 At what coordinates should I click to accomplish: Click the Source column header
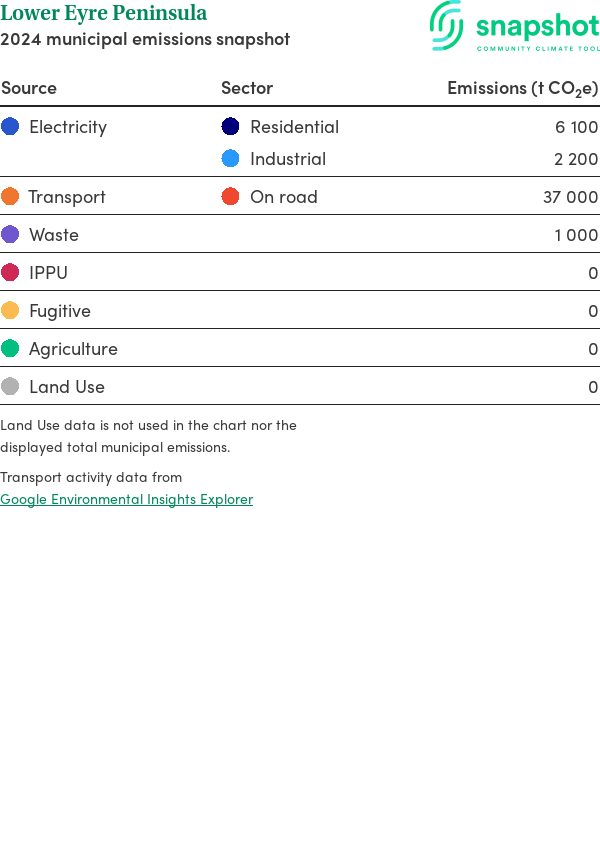click(29, 88)
